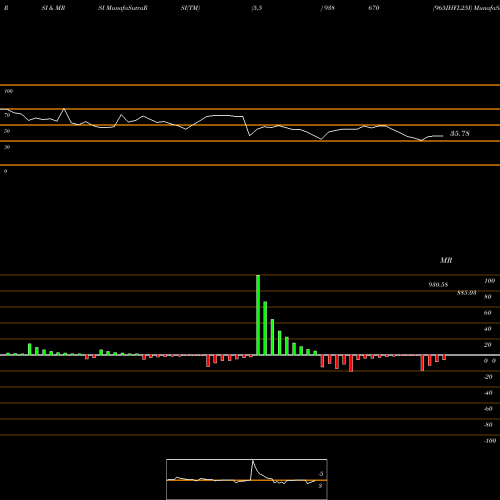
Task: Click the "670" value in header
Action: [374, 8]
